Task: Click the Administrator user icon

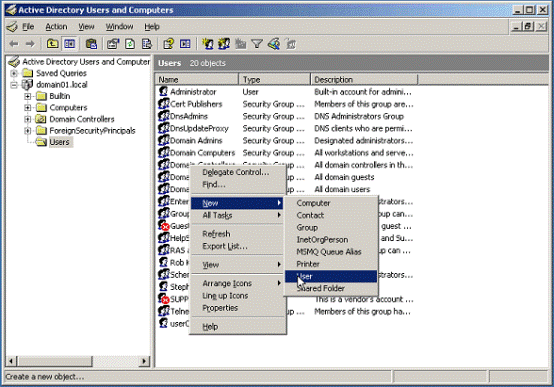Action: click(x=163, y=92)
